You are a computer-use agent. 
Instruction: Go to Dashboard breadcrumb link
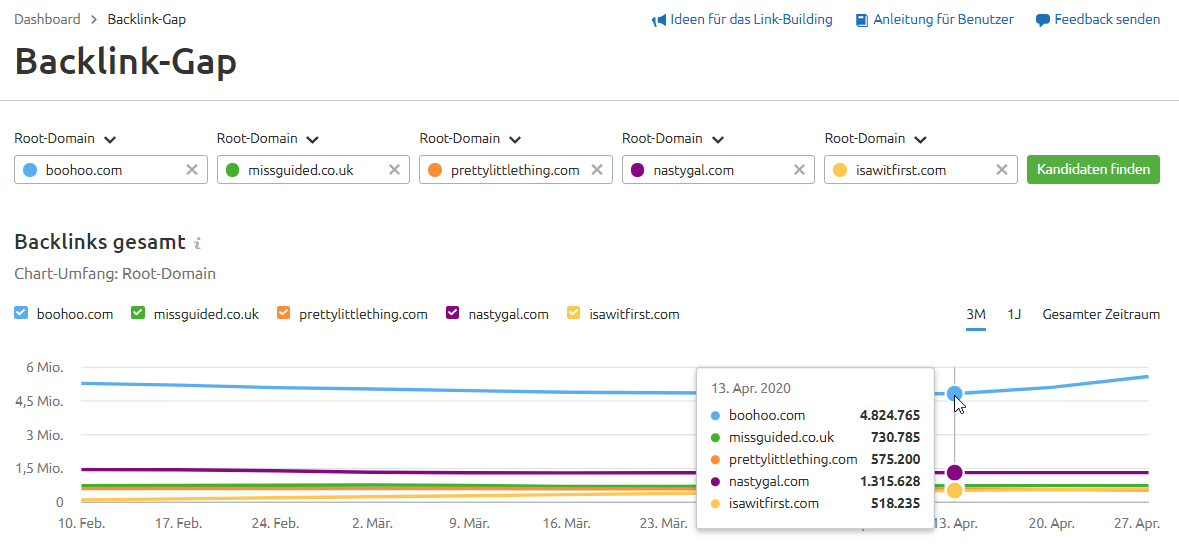pos(47,20)
